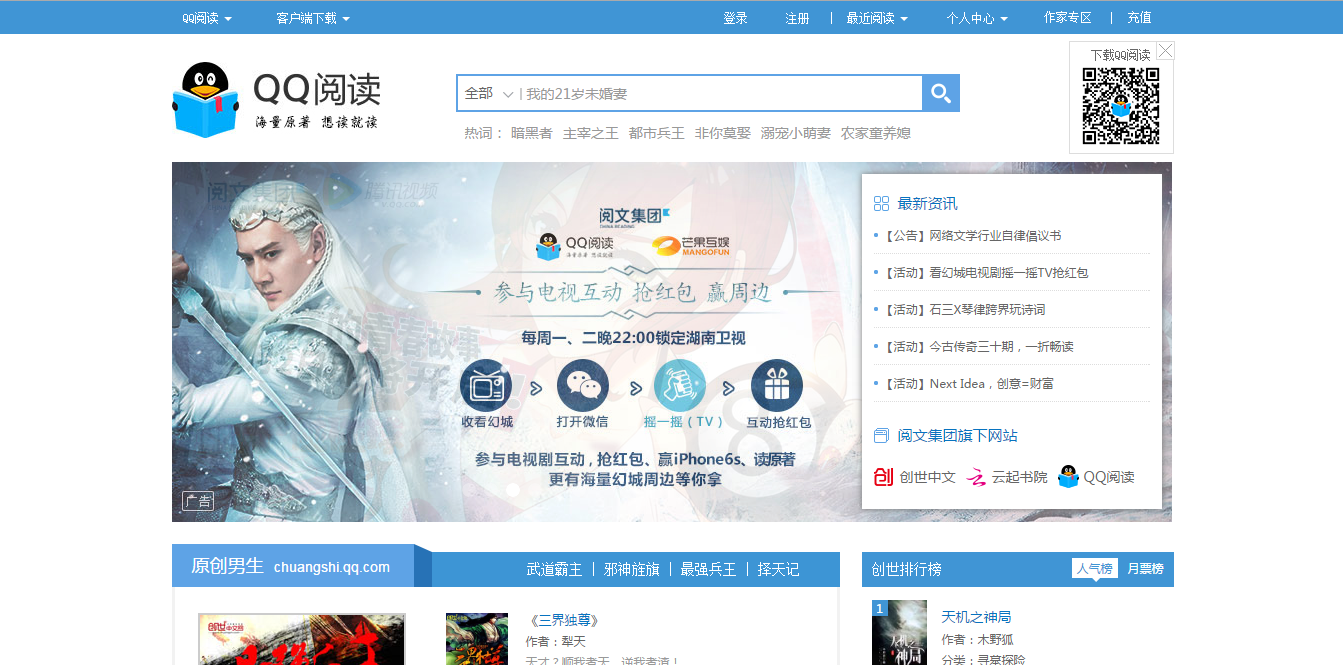
Task: Click the 芒果互娱 MANGOFUN logo in the banner
Action: pos(692,246)
